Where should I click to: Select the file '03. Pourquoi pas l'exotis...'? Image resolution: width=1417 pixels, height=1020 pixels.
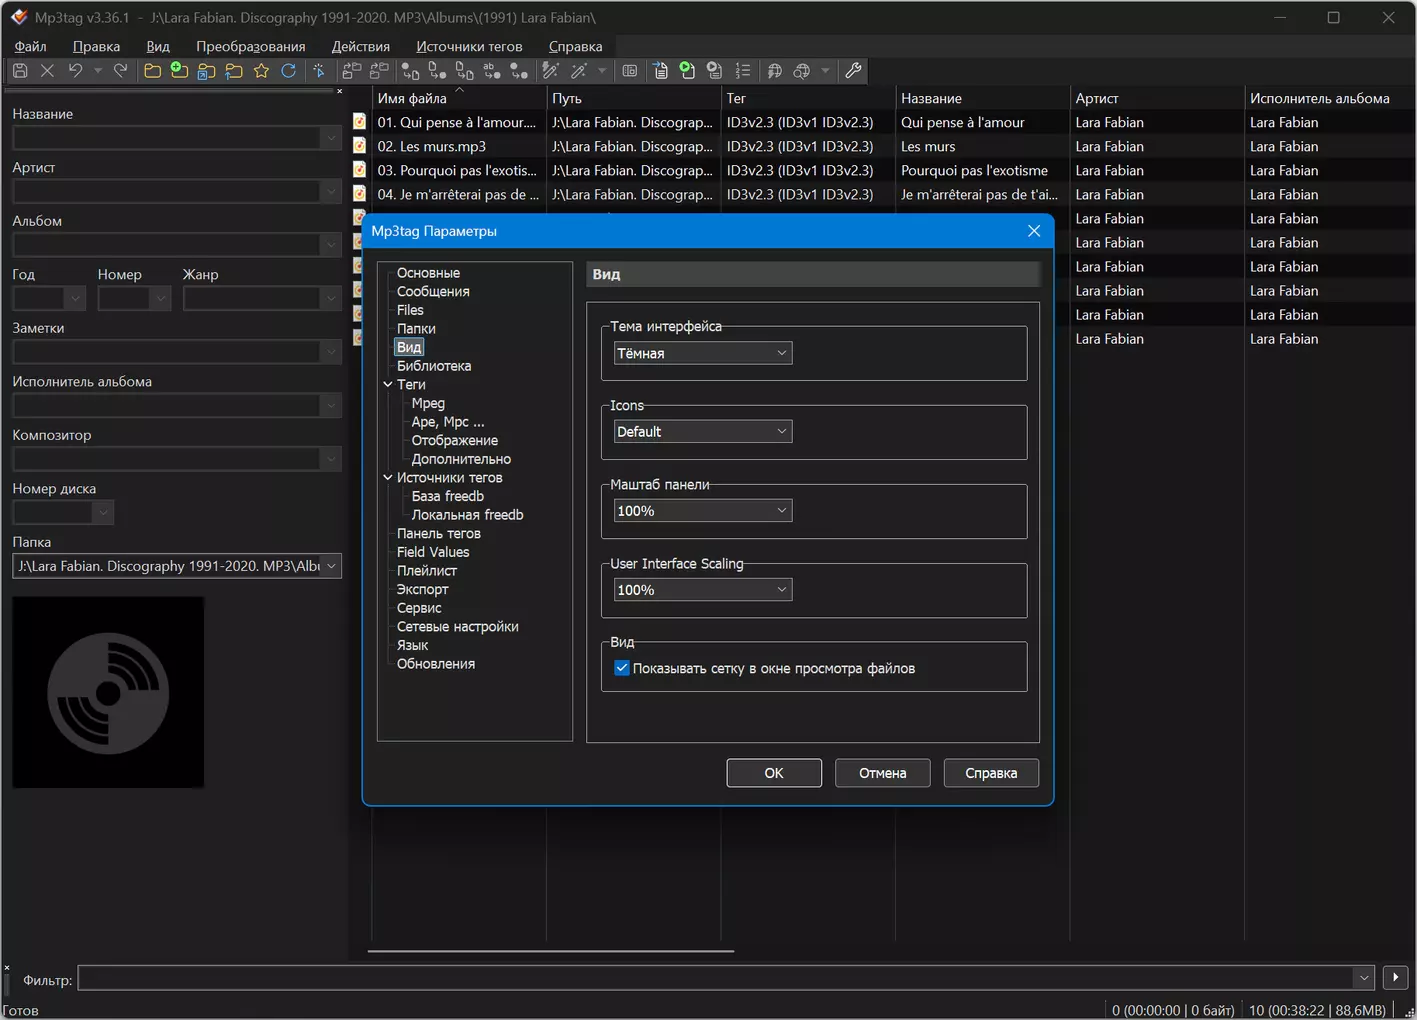click(457, 170)
